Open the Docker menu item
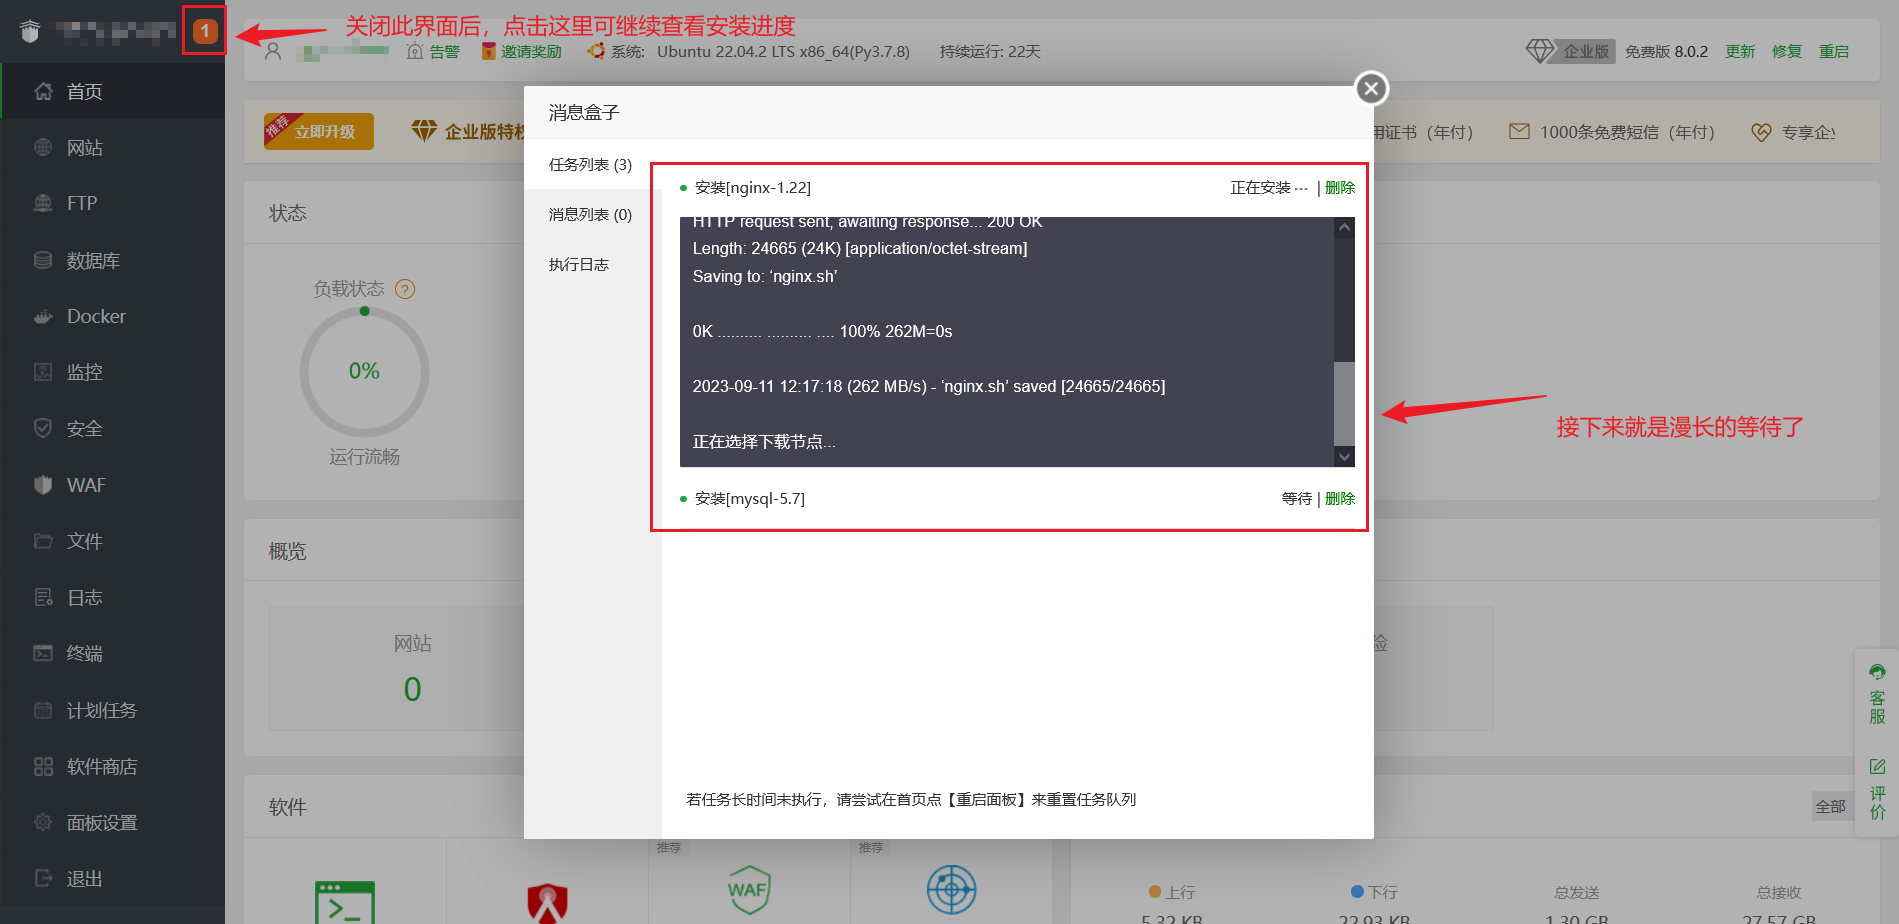This screenshot has height=924, width=1899. point(112,316)
